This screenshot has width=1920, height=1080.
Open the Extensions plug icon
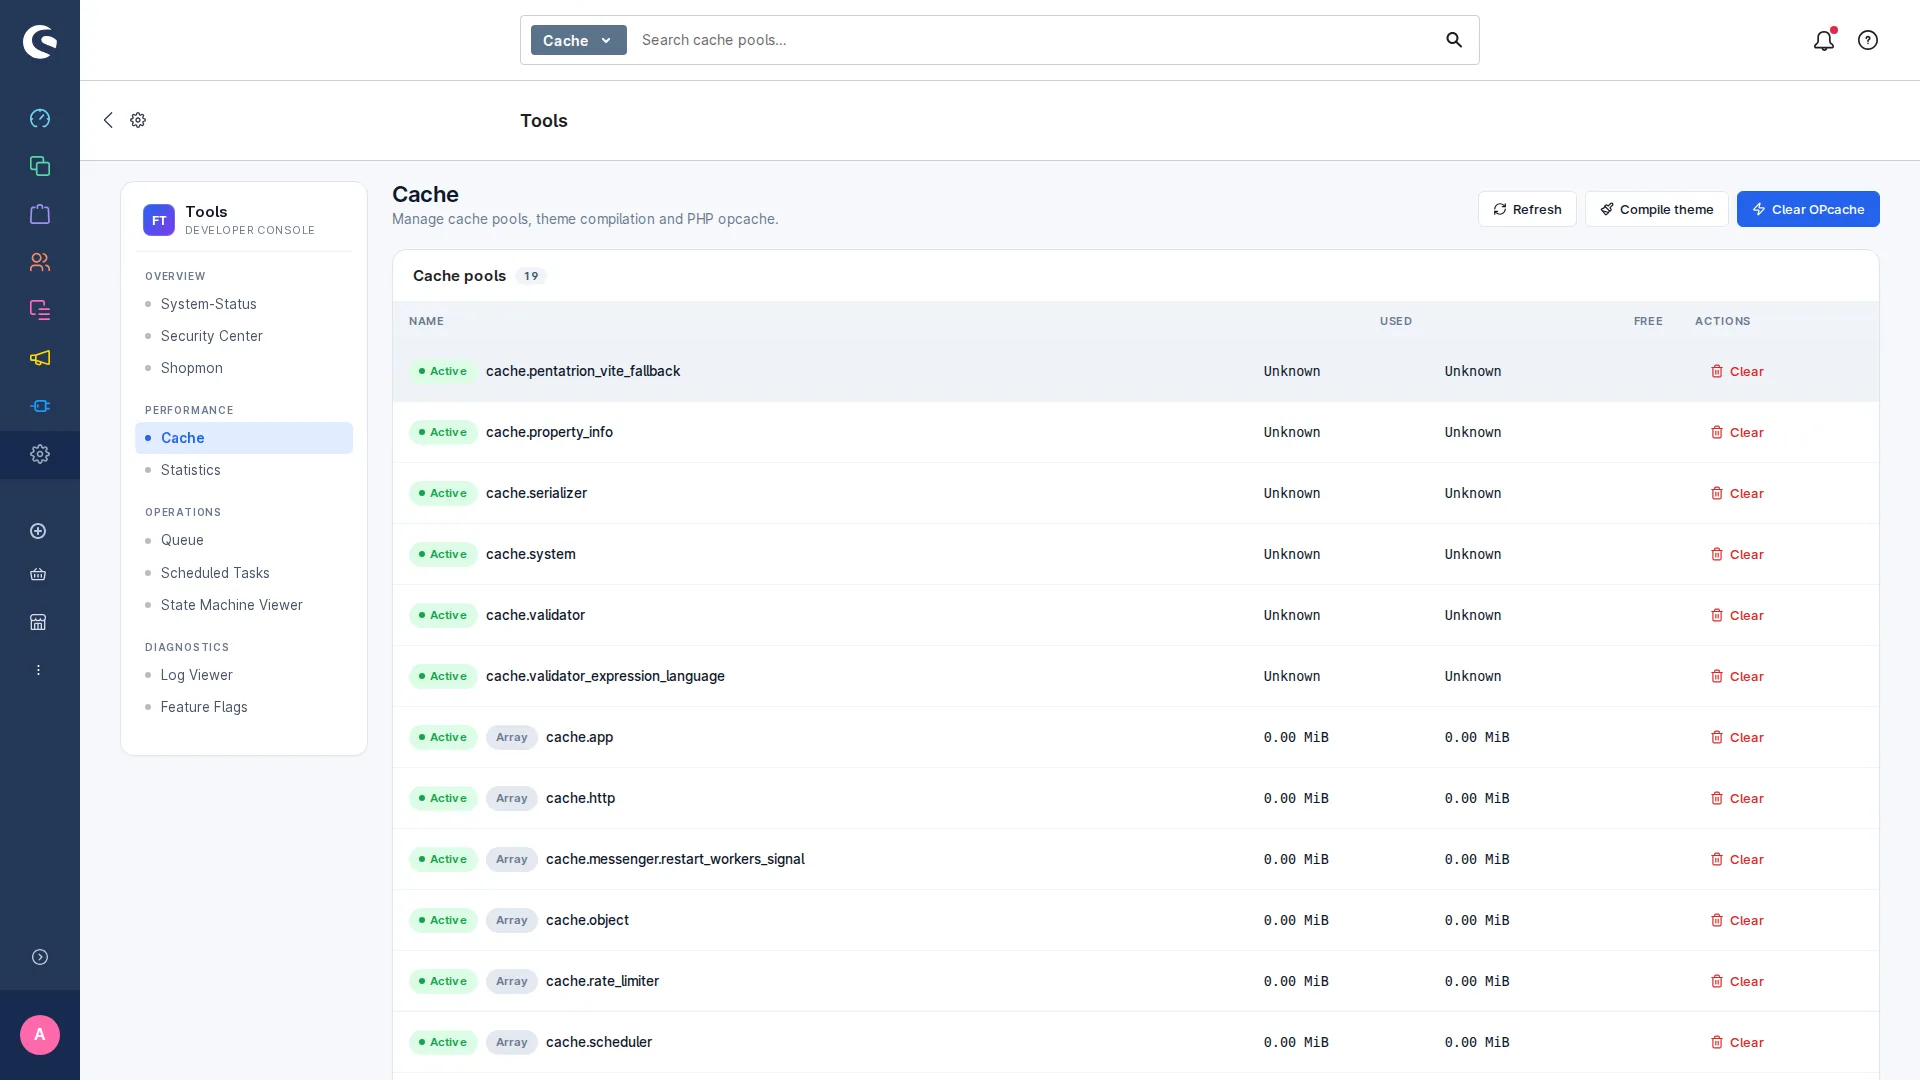pos(40,406)
